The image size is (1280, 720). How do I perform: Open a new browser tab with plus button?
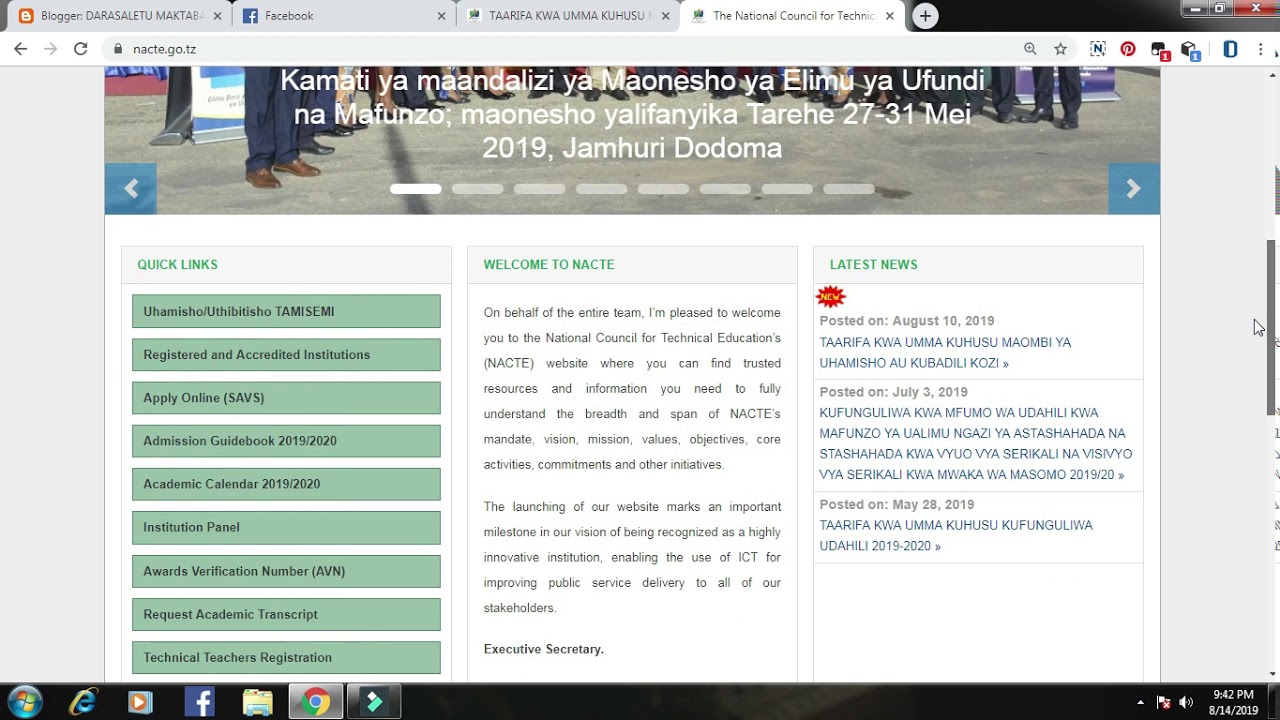pyautogui.click(x=925, y=16)
